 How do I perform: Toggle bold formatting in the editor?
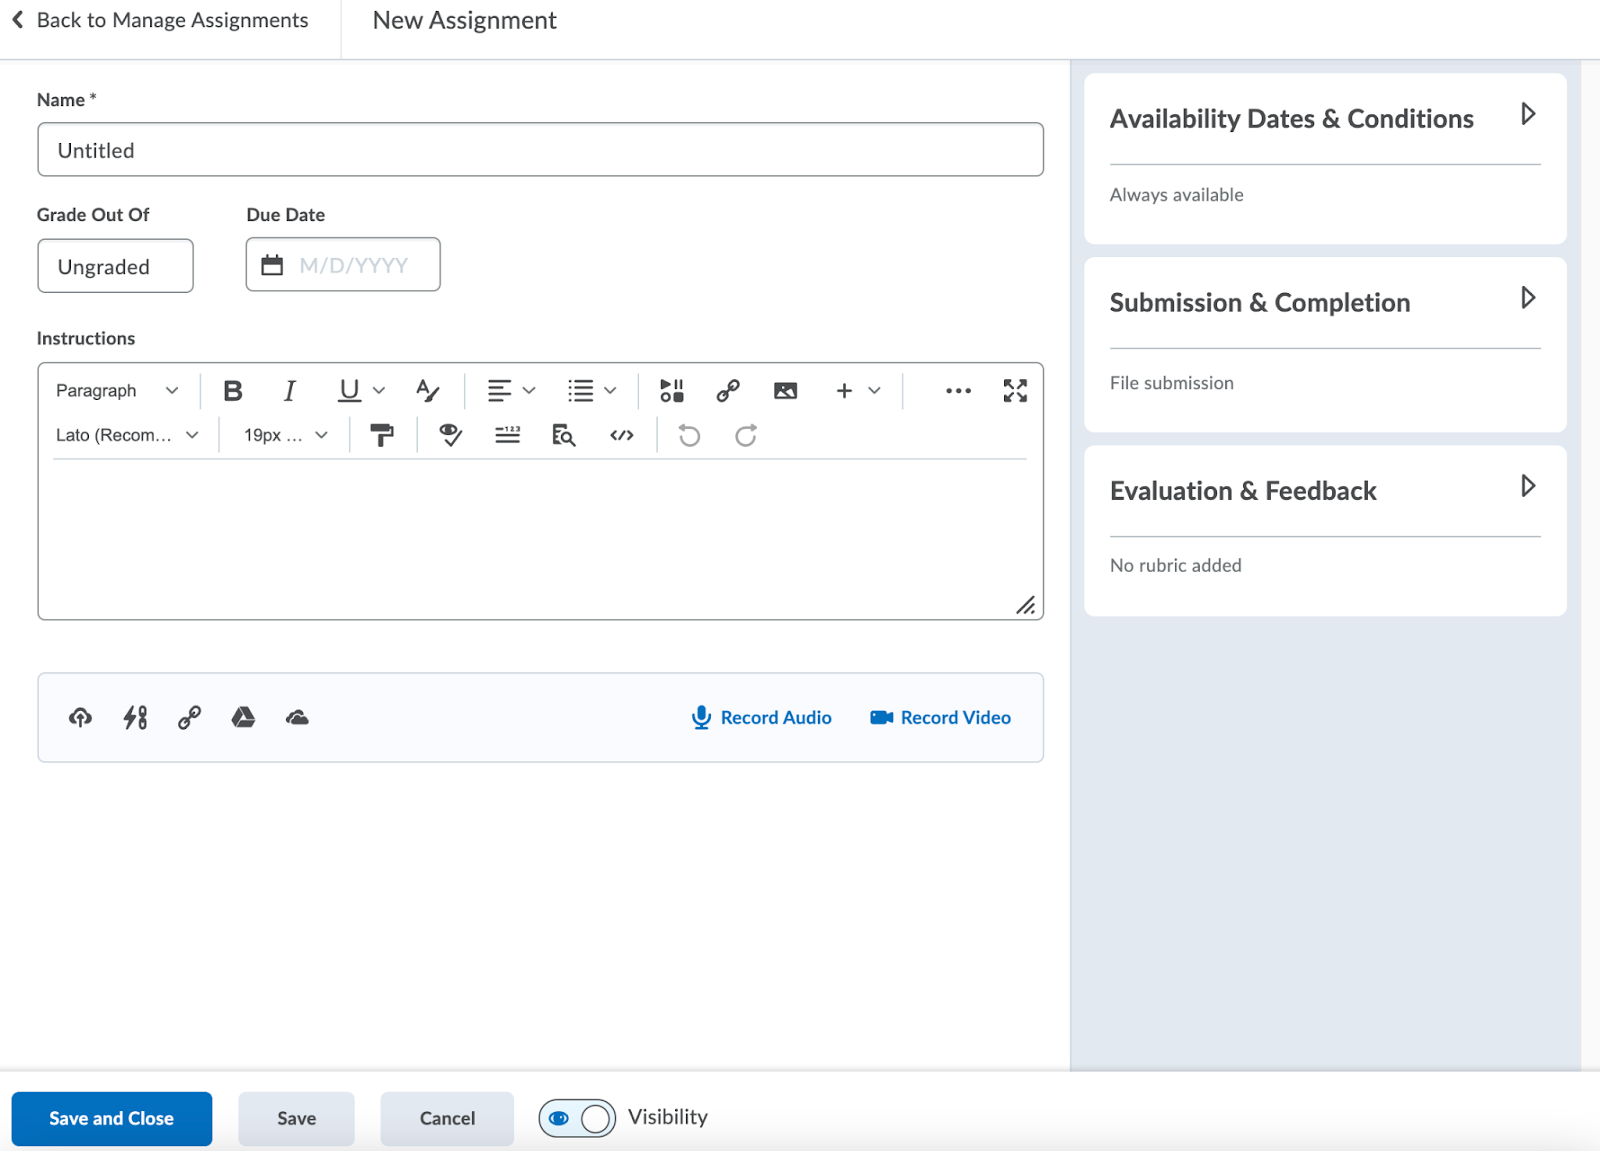[x=232, y=390]
